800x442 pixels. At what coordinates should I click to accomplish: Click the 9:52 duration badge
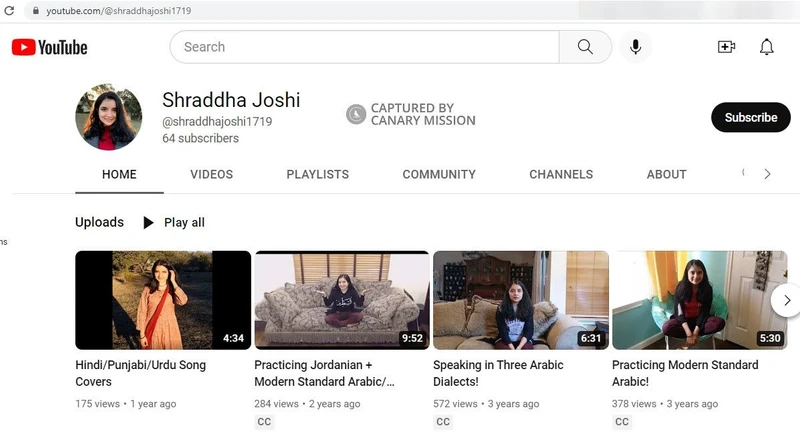412,338
